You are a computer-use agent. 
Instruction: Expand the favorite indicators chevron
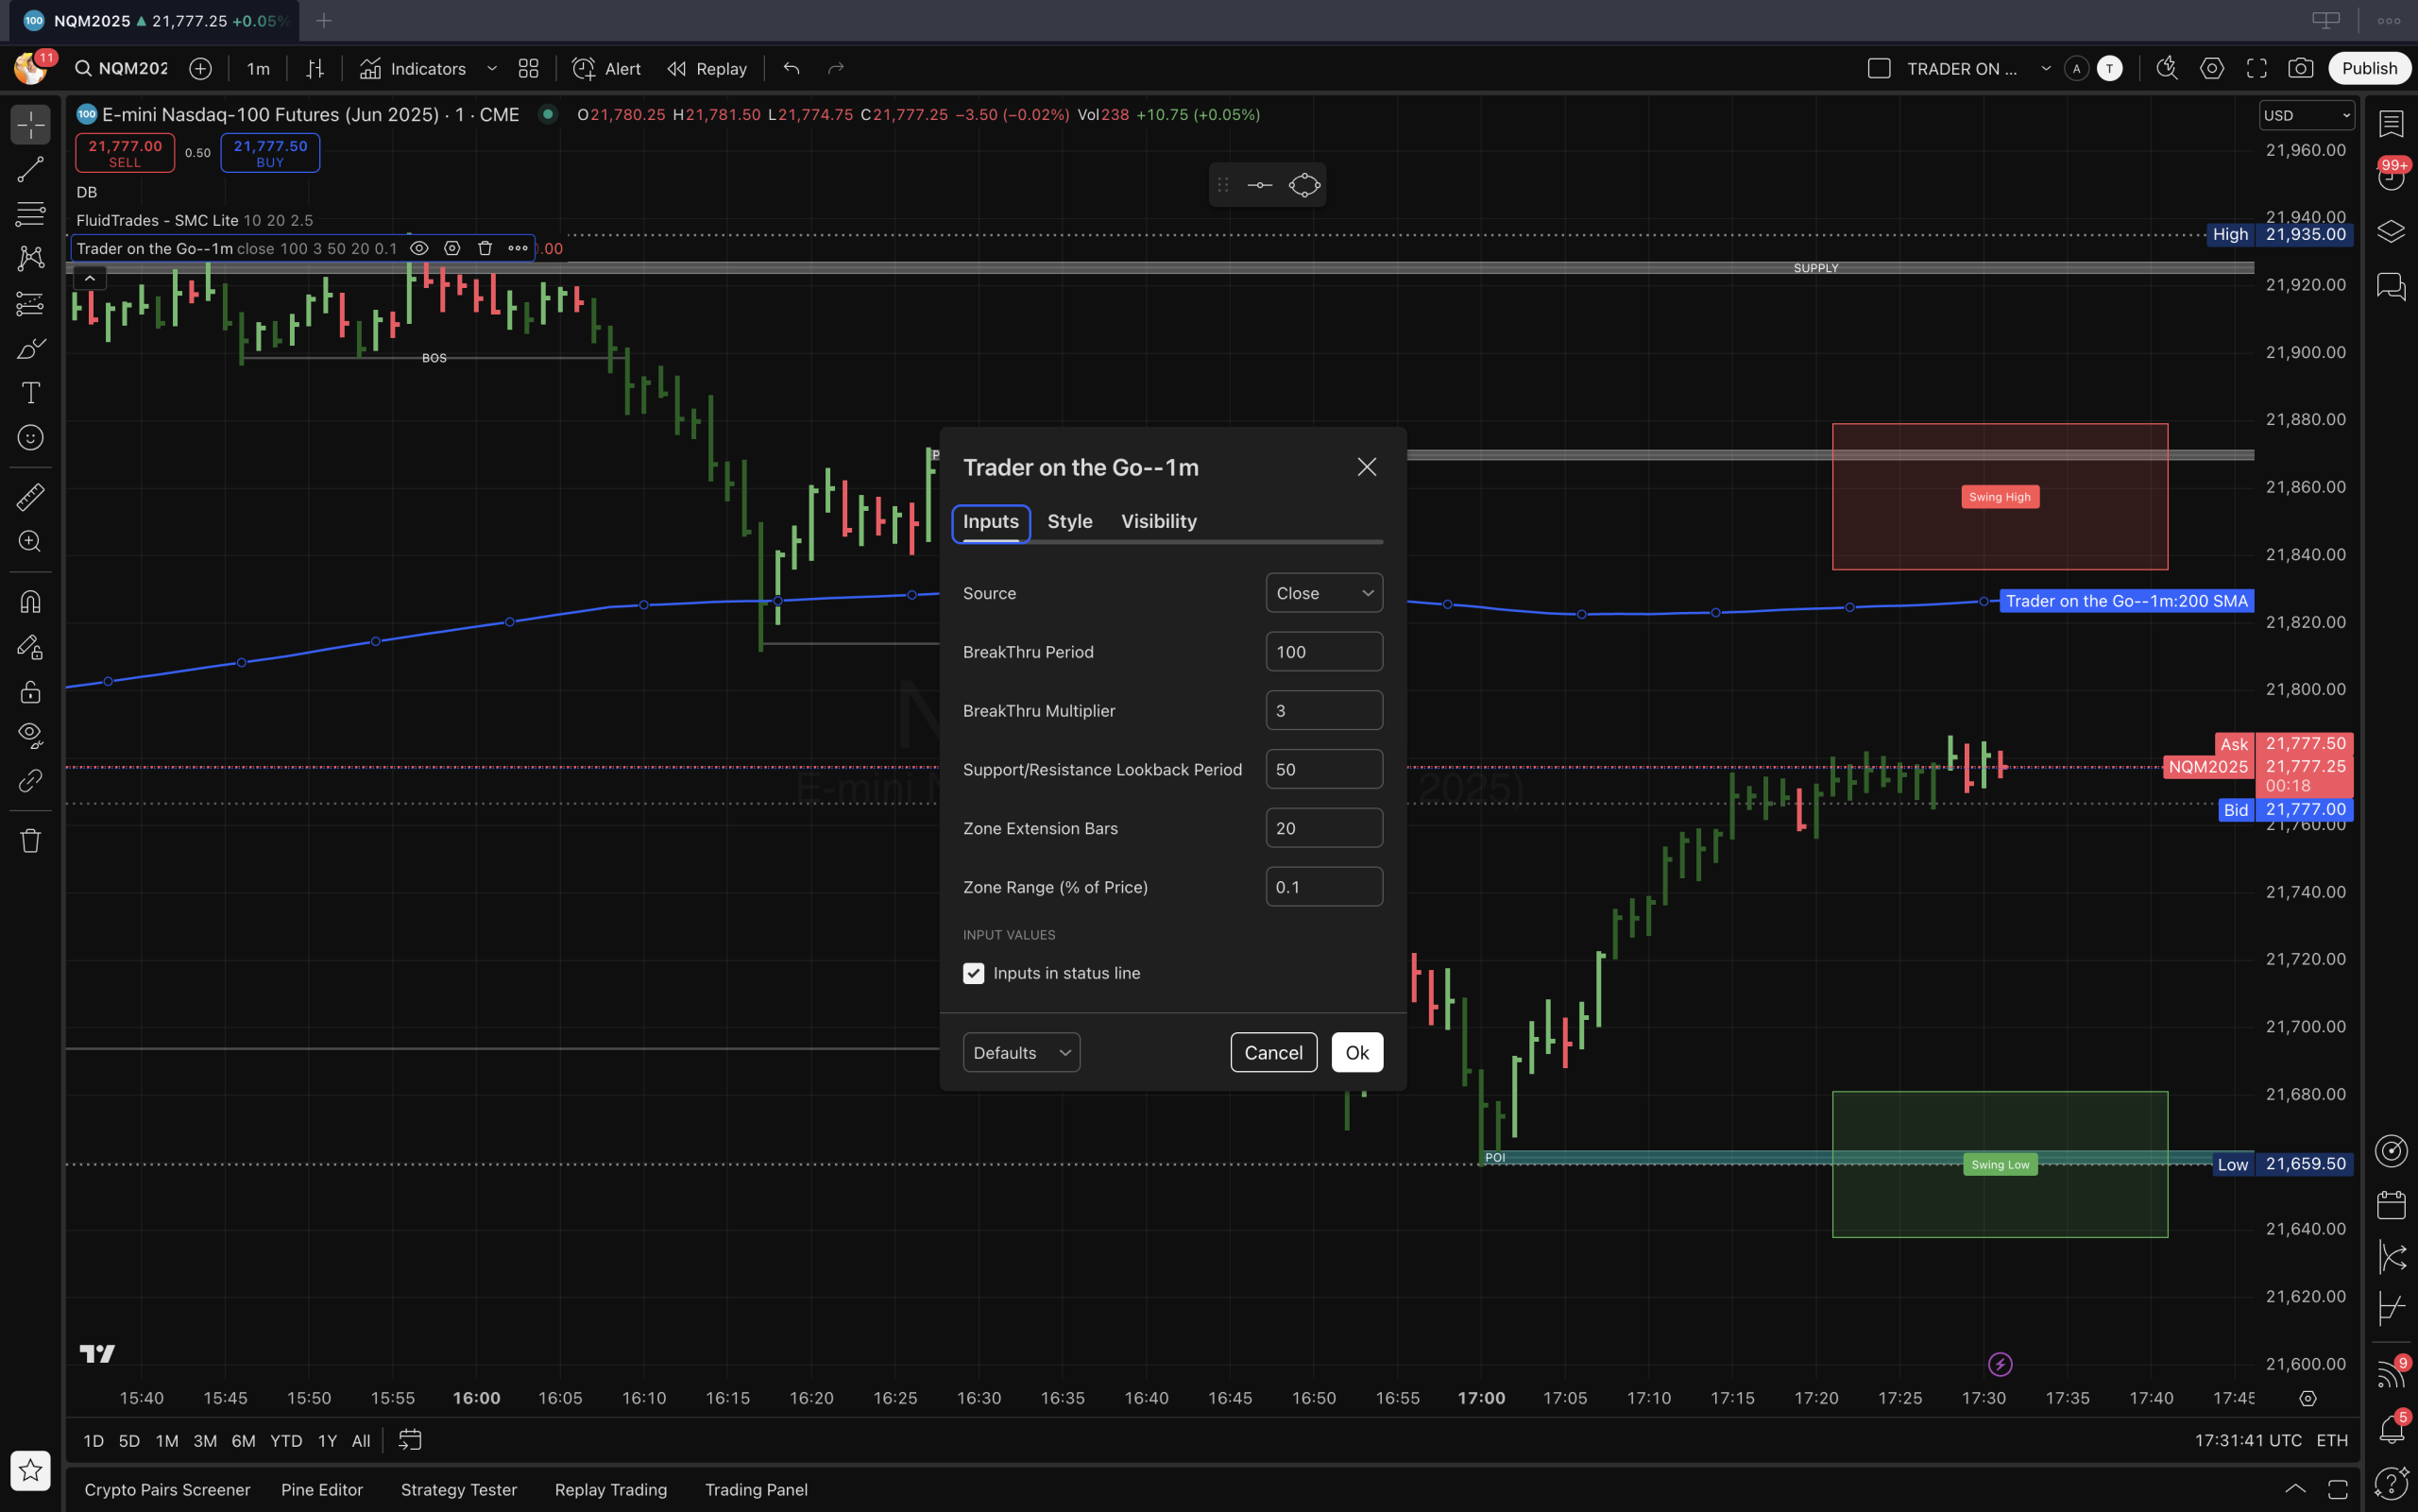pos(492,68)
